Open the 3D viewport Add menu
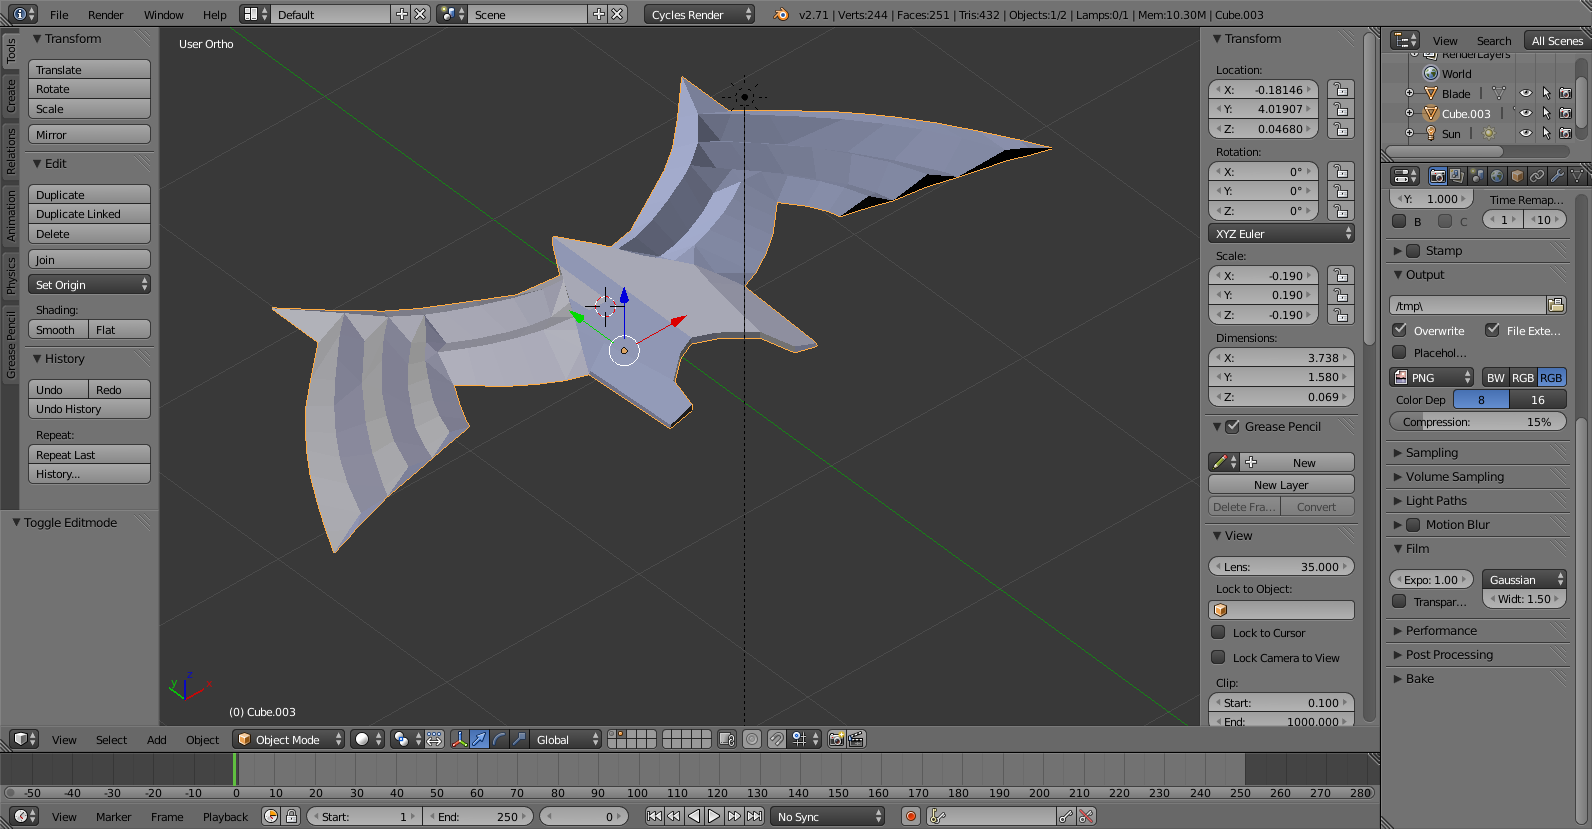 coord(156,740)
